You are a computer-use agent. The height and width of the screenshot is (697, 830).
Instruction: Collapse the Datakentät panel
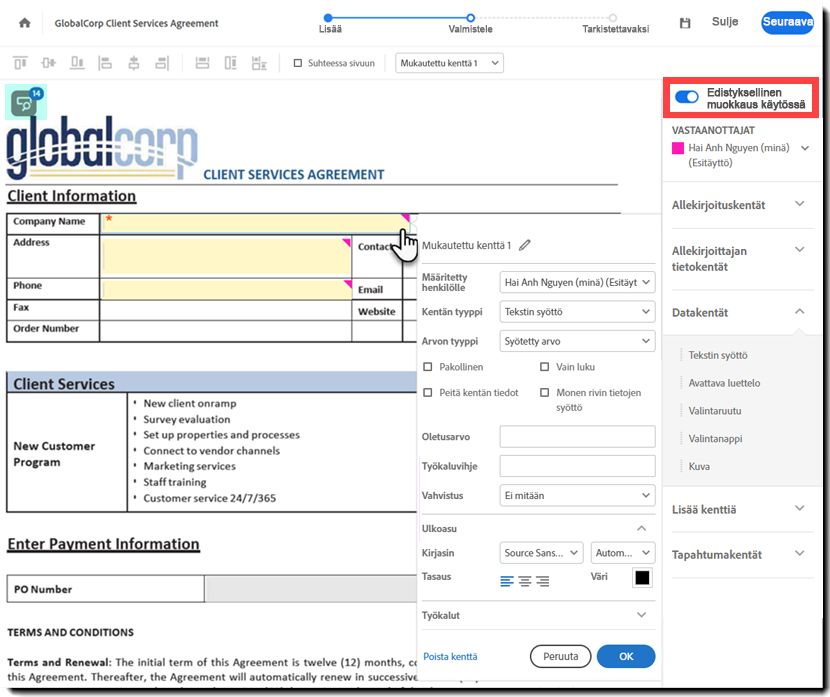(x=799, y=312)
